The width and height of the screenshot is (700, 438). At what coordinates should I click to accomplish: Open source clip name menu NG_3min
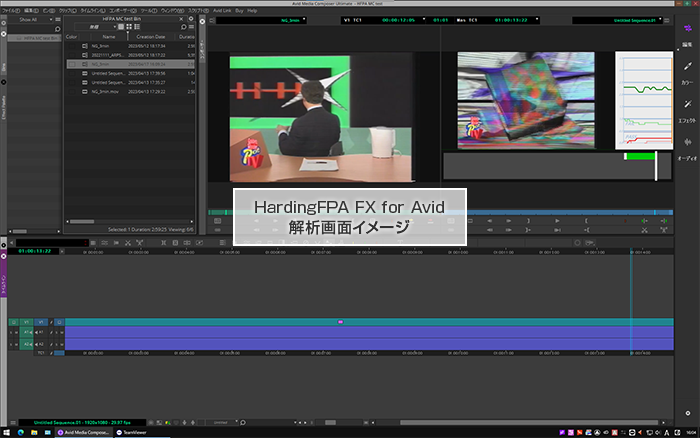coord(261,20)
